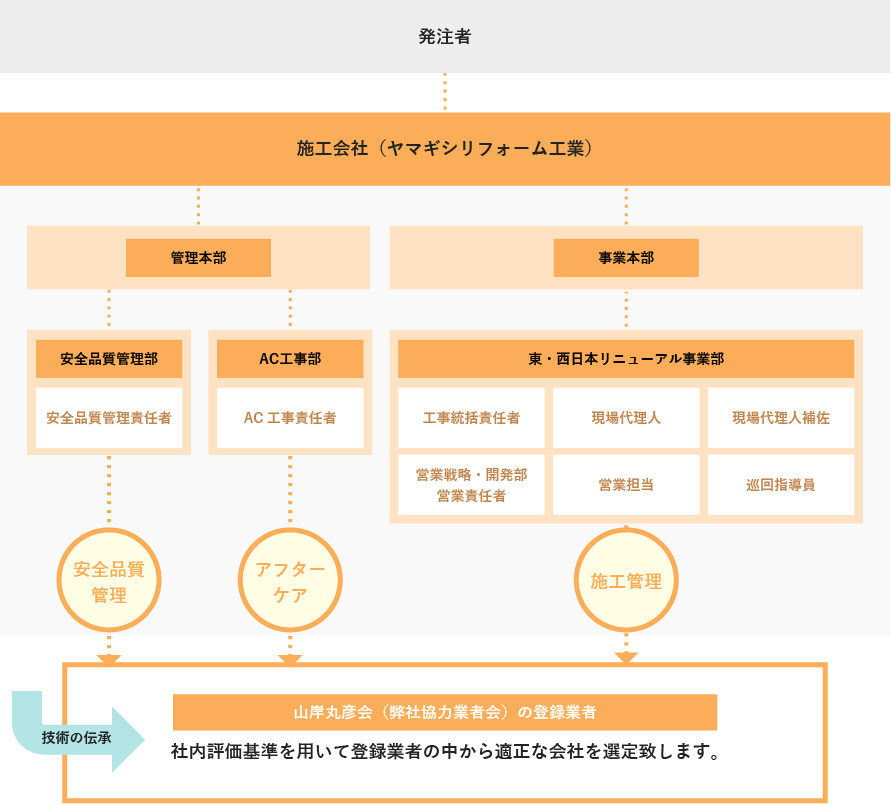
Task: Select the 現場代理人 cell
Action: point(626,418)
